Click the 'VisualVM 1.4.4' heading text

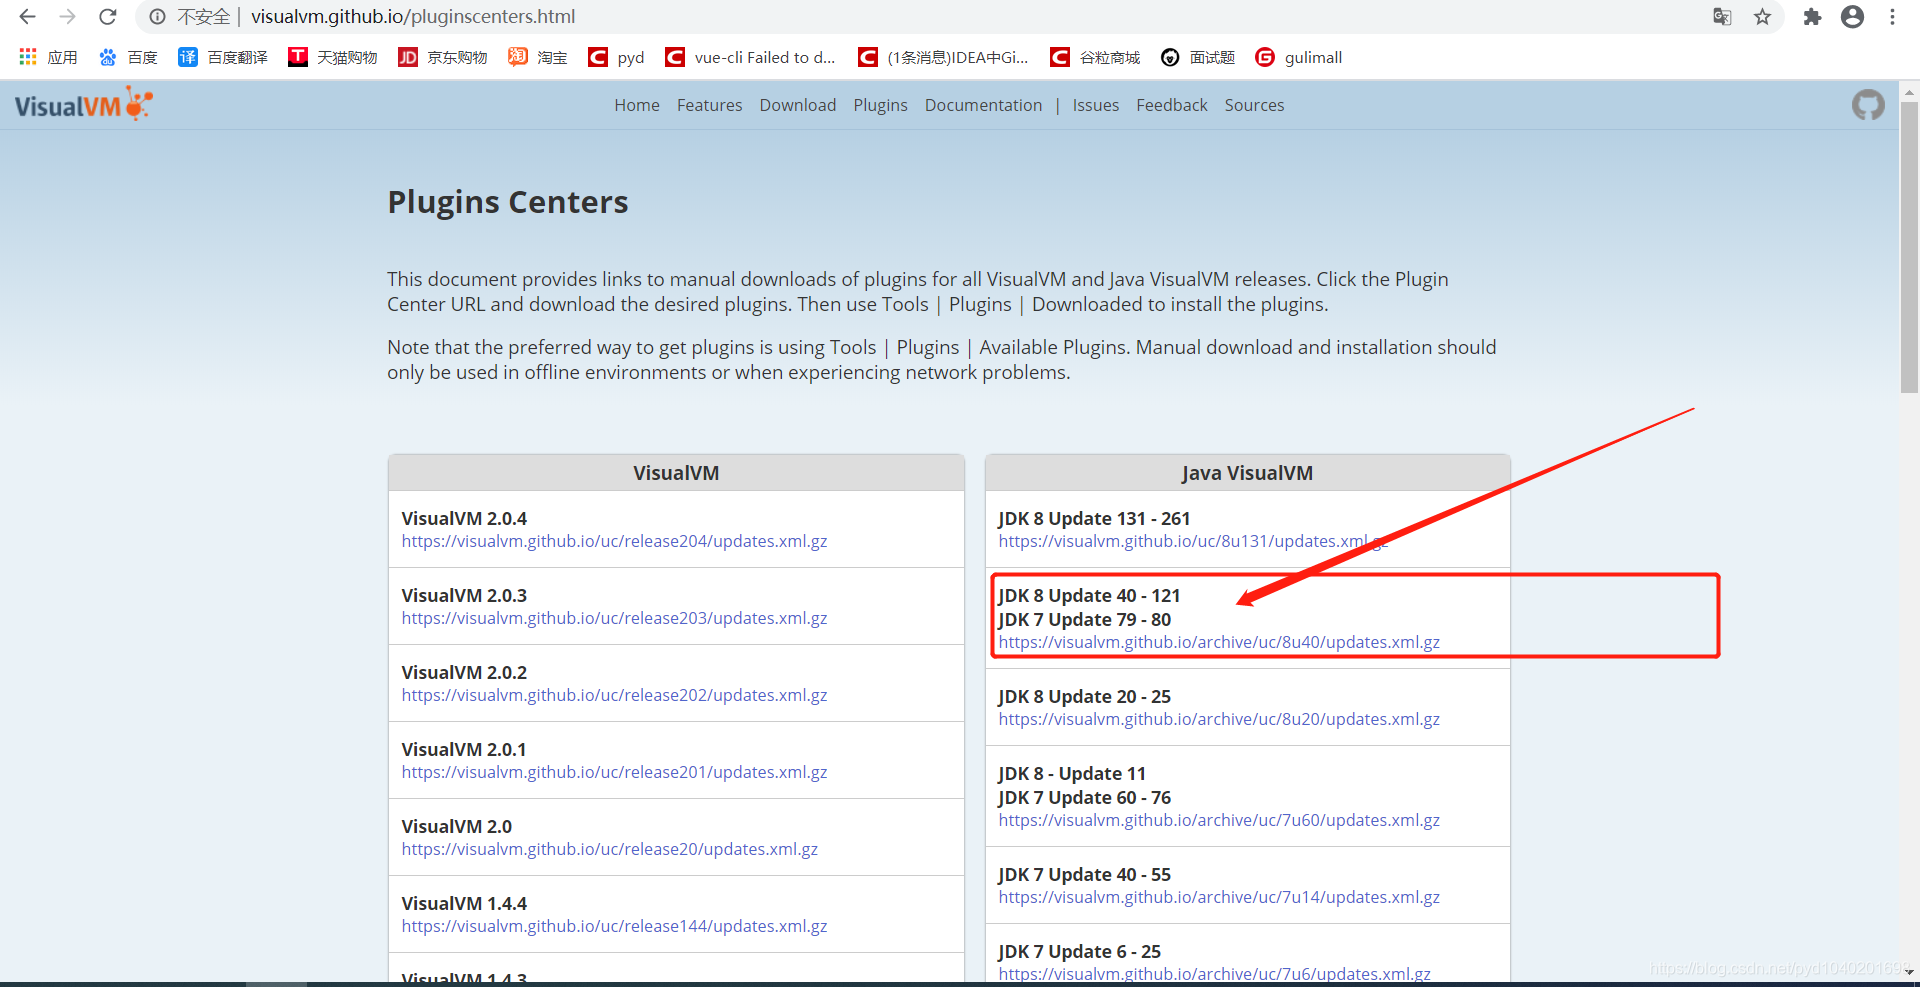[464, 903]
